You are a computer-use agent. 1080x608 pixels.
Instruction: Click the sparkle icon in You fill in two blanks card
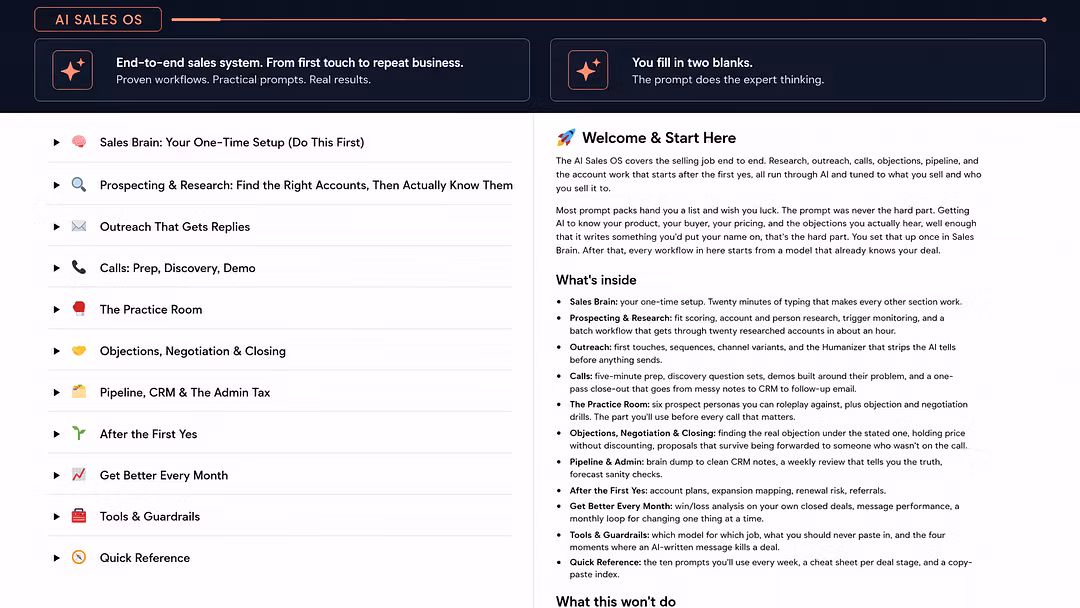(588, 70)
